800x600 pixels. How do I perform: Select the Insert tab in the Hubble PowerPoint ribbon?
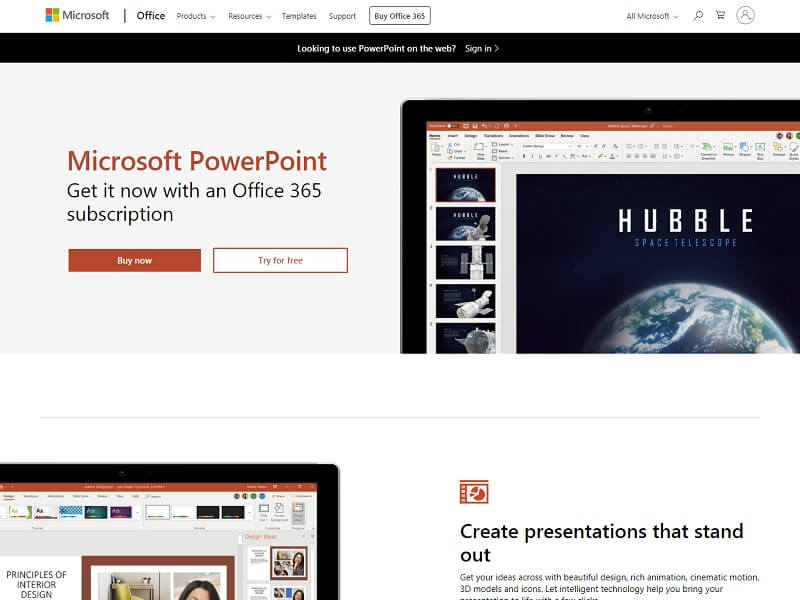[453, 136]
